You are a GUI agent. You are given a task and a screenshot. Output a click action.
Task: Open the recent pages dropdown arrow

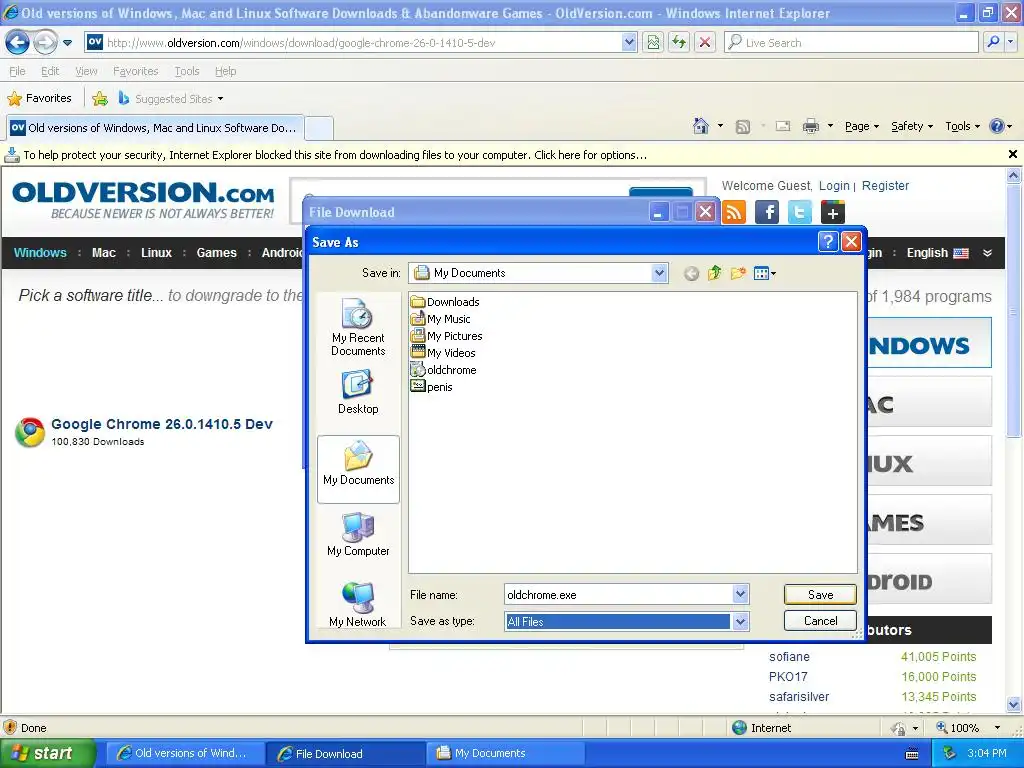(x=67, y=43)
